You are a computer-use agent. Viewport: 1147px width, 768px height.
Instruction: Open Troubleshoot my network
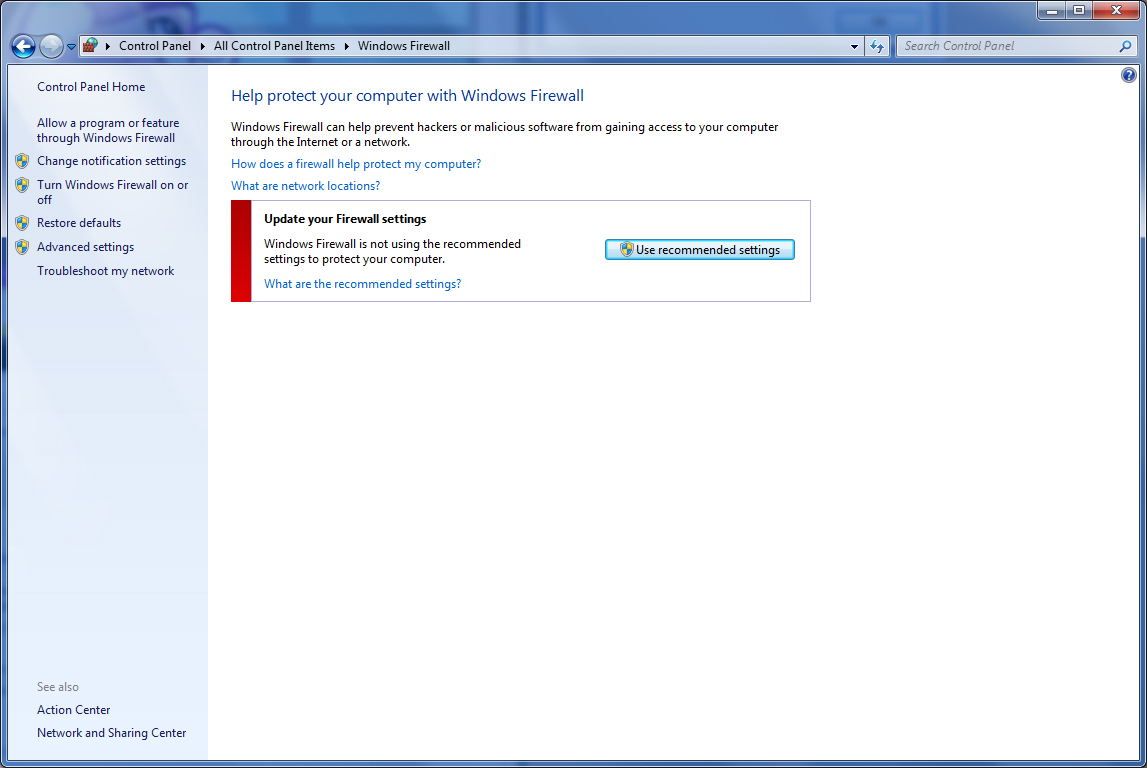(105, 271)
